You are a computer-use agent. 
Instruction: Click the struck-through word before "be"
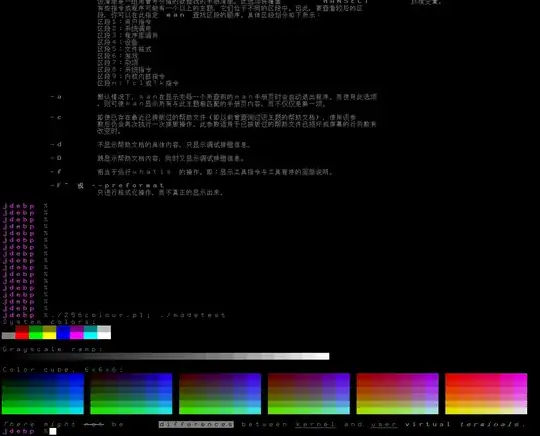94,424
